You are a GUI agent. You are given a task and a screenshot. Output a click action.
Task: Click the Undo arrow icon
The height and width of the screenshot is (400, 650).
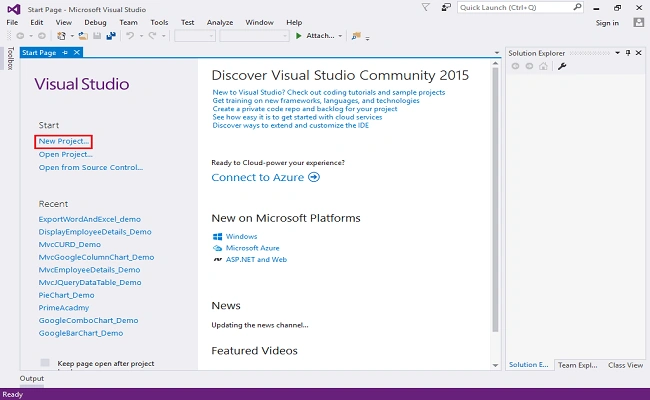pyautogui.click(x=130, y=36)
